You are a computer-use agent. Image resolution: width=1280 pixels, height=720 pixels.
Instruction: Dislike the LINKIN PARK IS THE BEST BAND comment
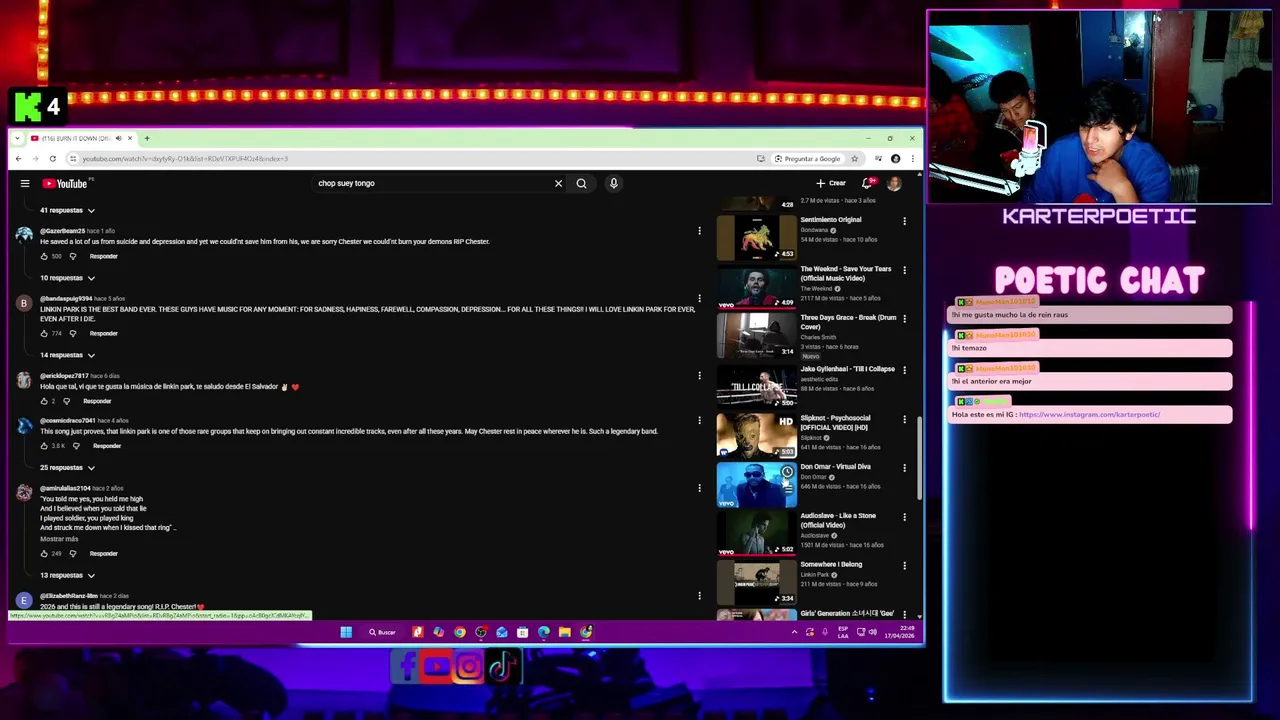coord(72,334)
